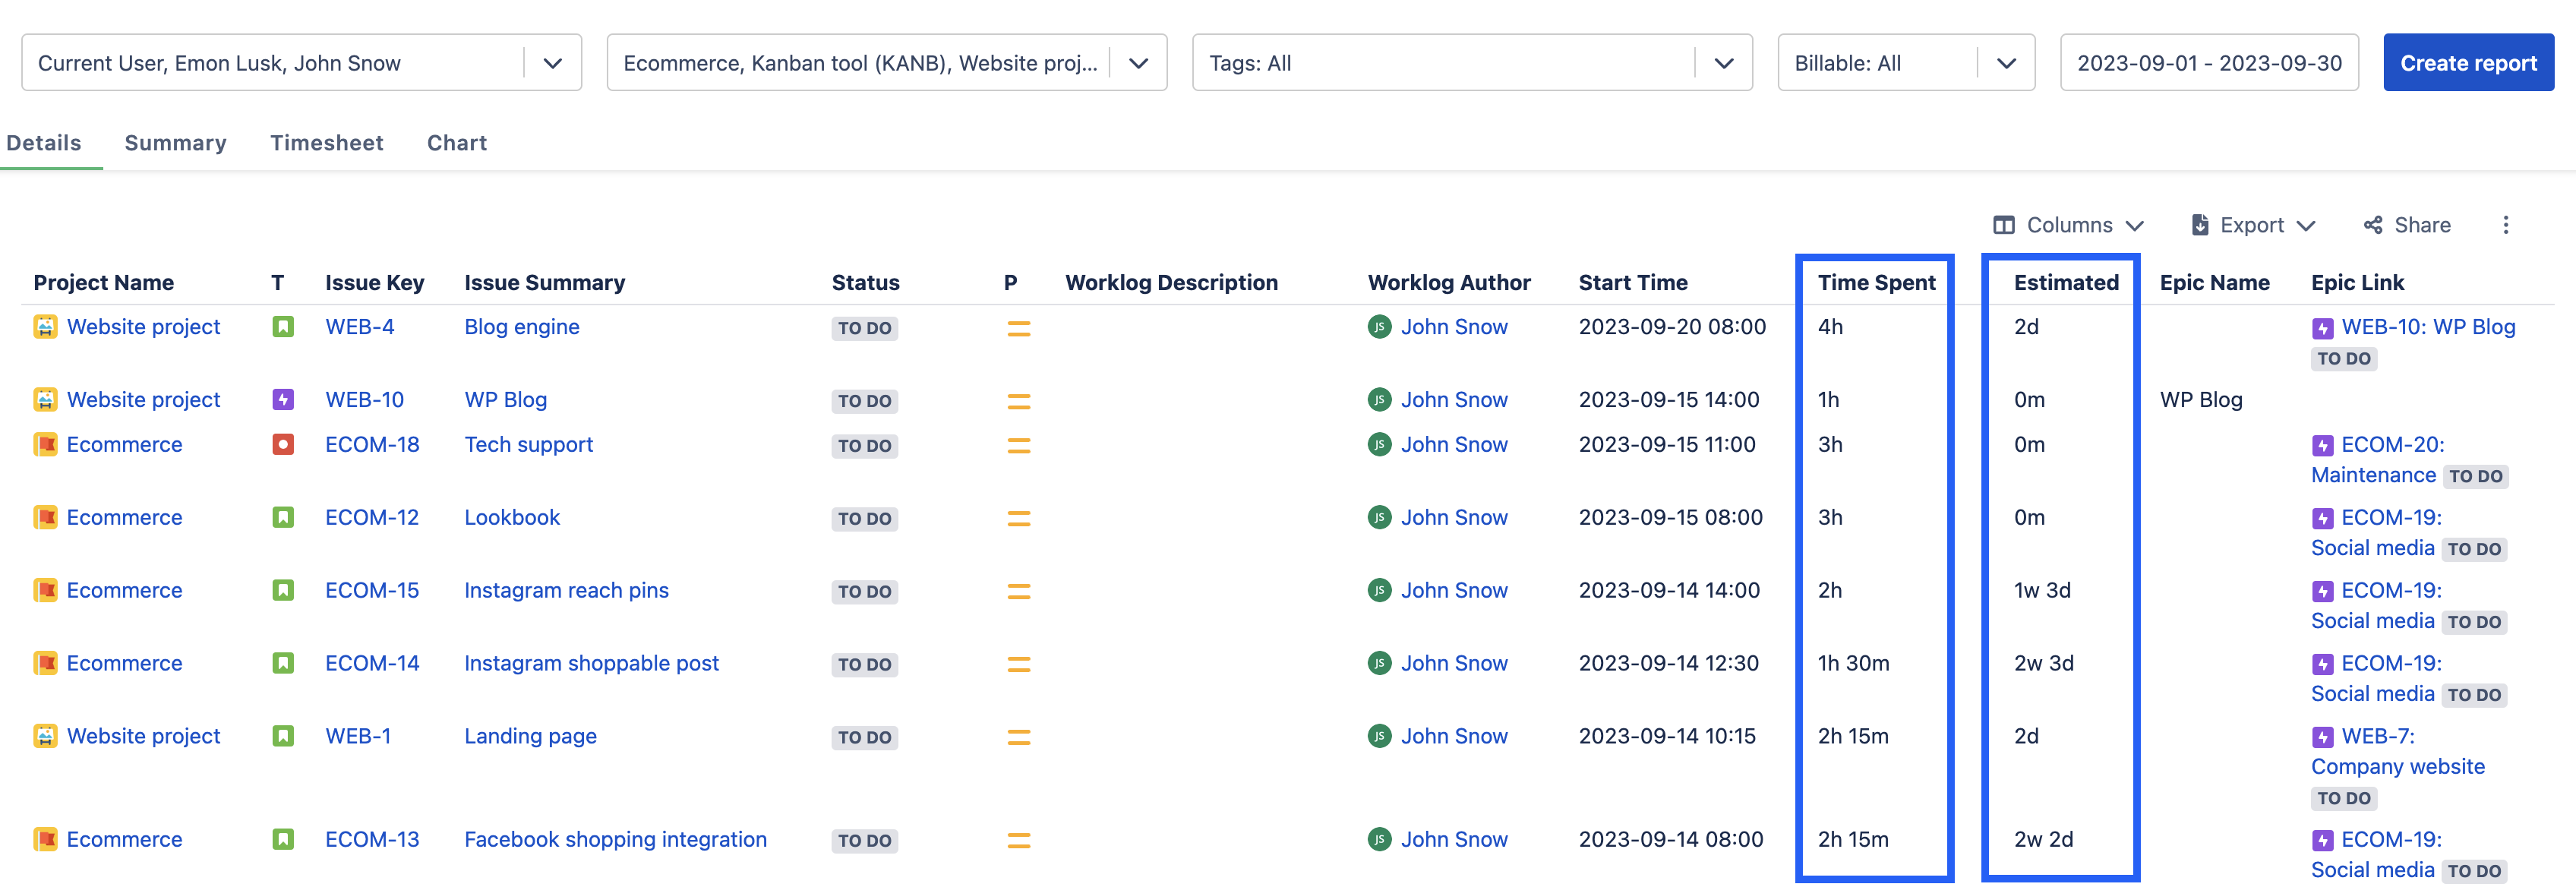Click the Create report button
The width and height of the screenshot is (2576, 887).
[x=2468, y=63]
